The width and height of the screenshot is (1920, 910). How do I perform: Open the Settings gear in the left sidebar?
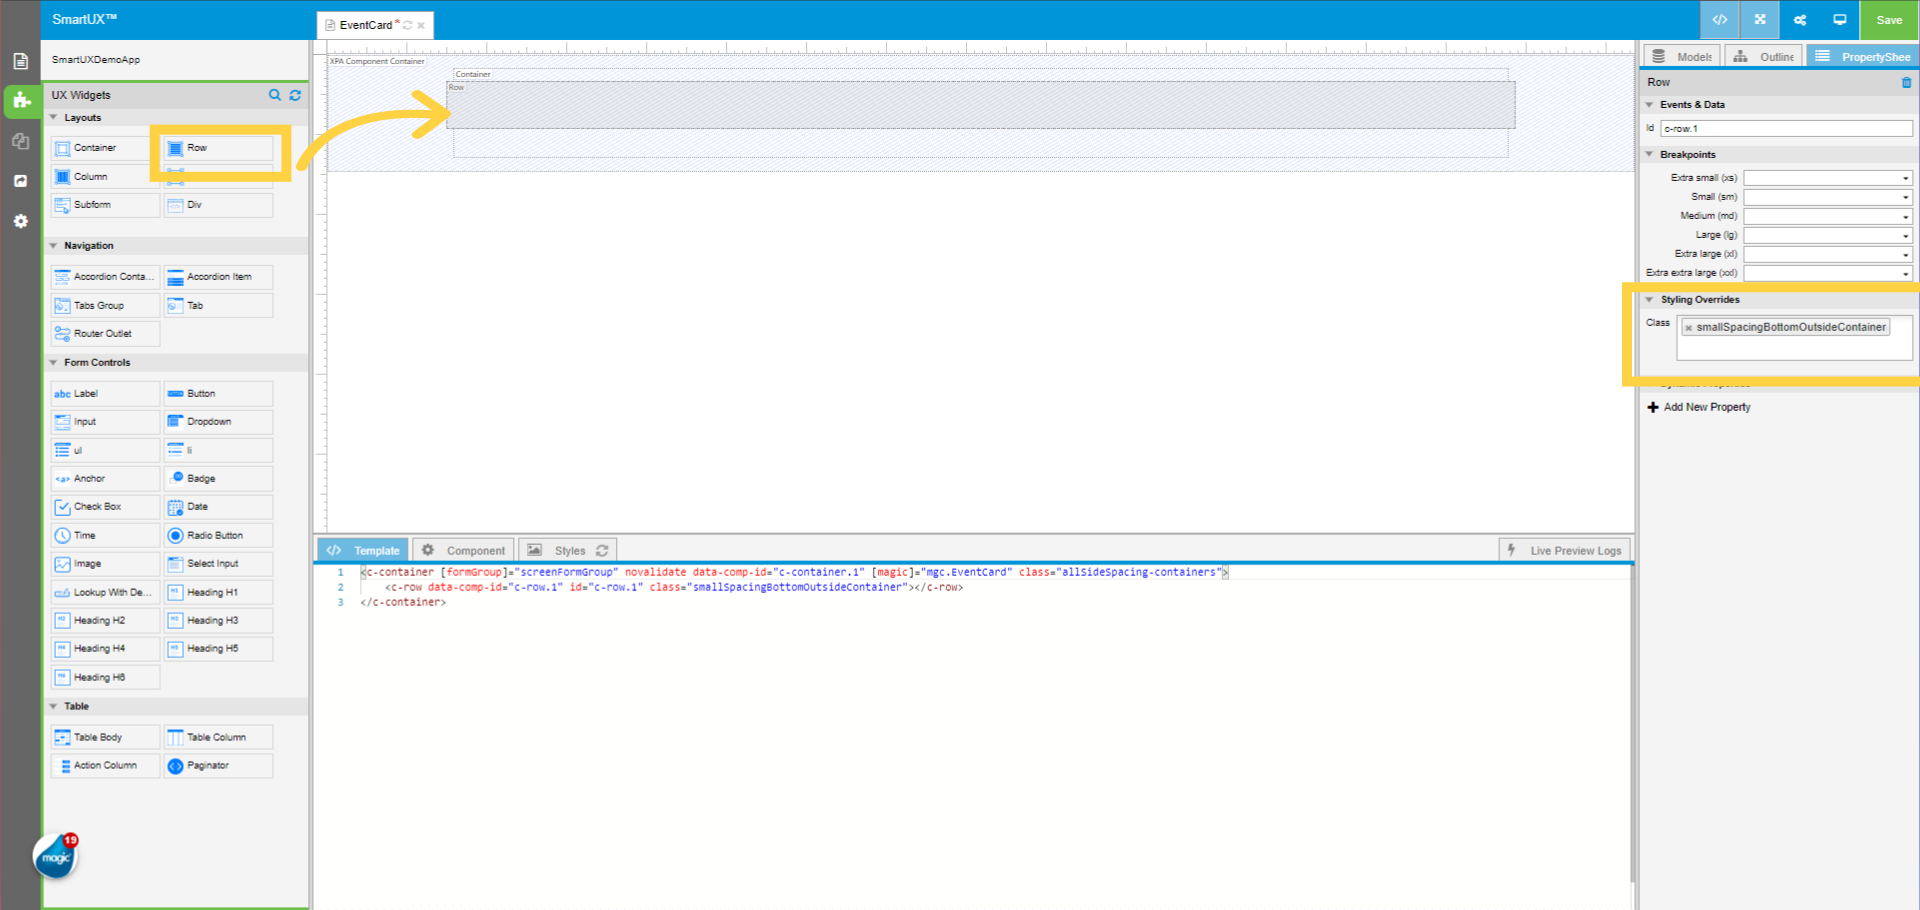pos(20,221)
